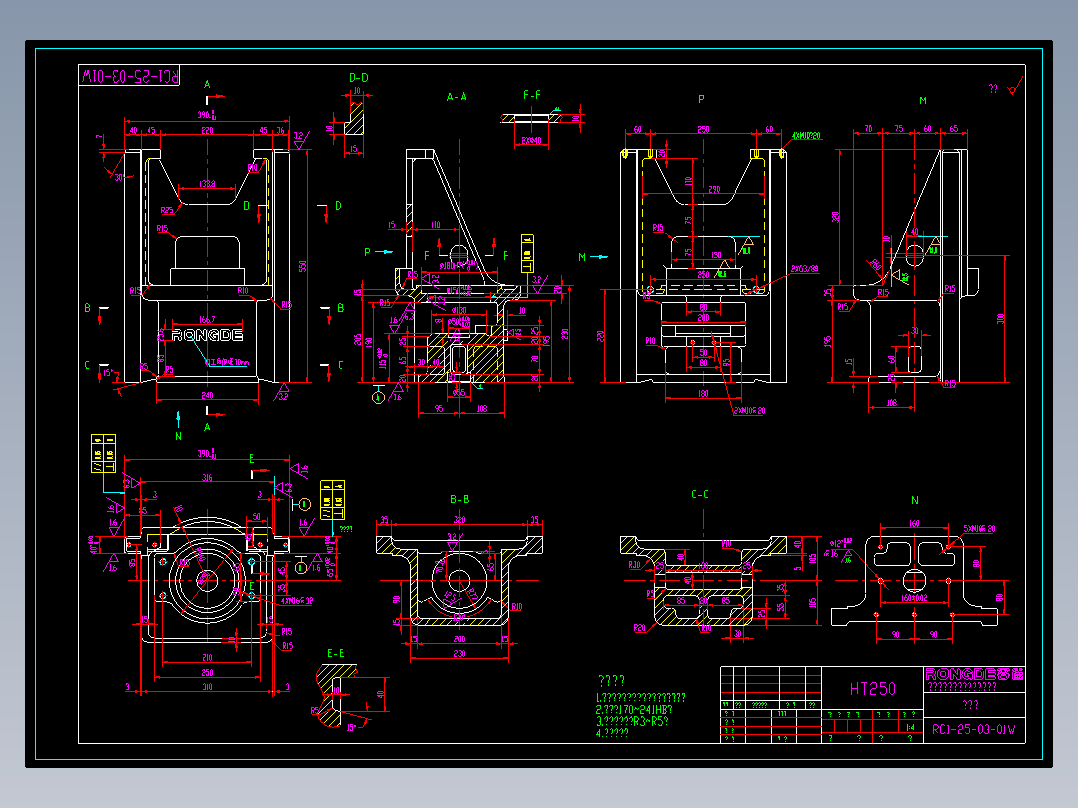1078x808 pixels.
Task: Click the yellow hatched area in detail D-D
Action: click(x=356, y=122)
